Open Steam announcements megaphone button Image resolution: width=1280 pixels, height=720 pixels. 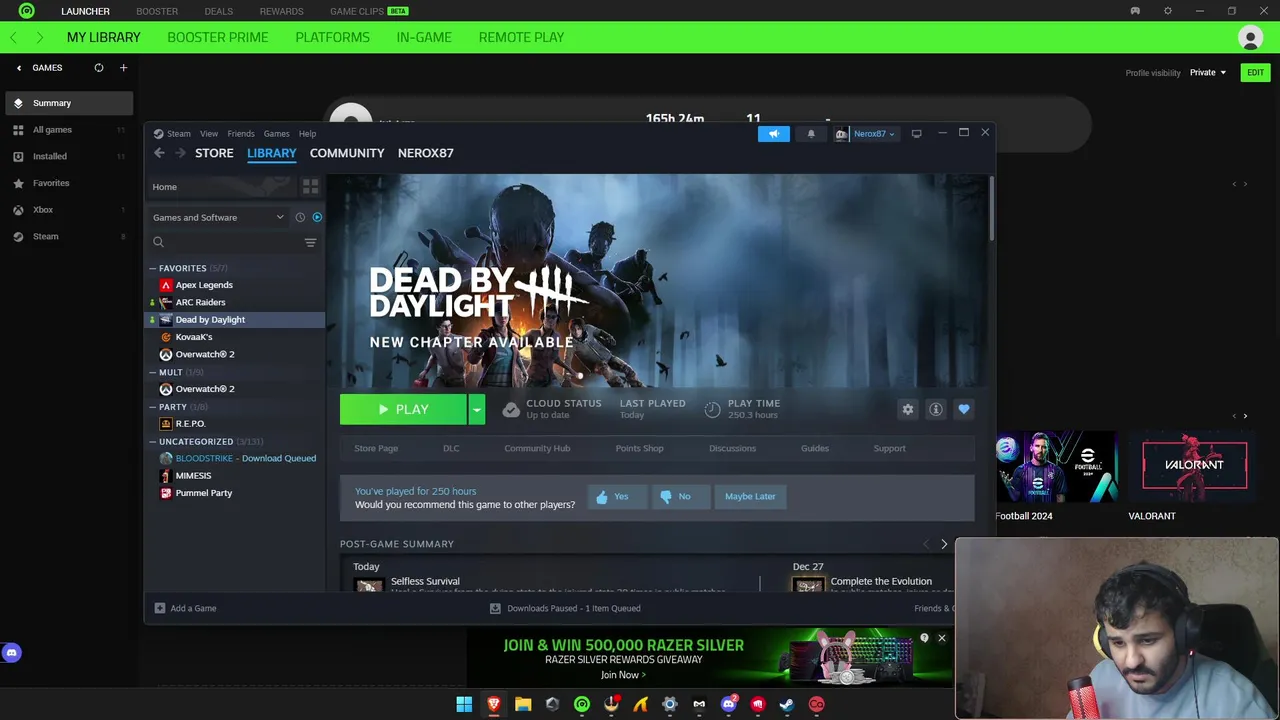(773, 134)
